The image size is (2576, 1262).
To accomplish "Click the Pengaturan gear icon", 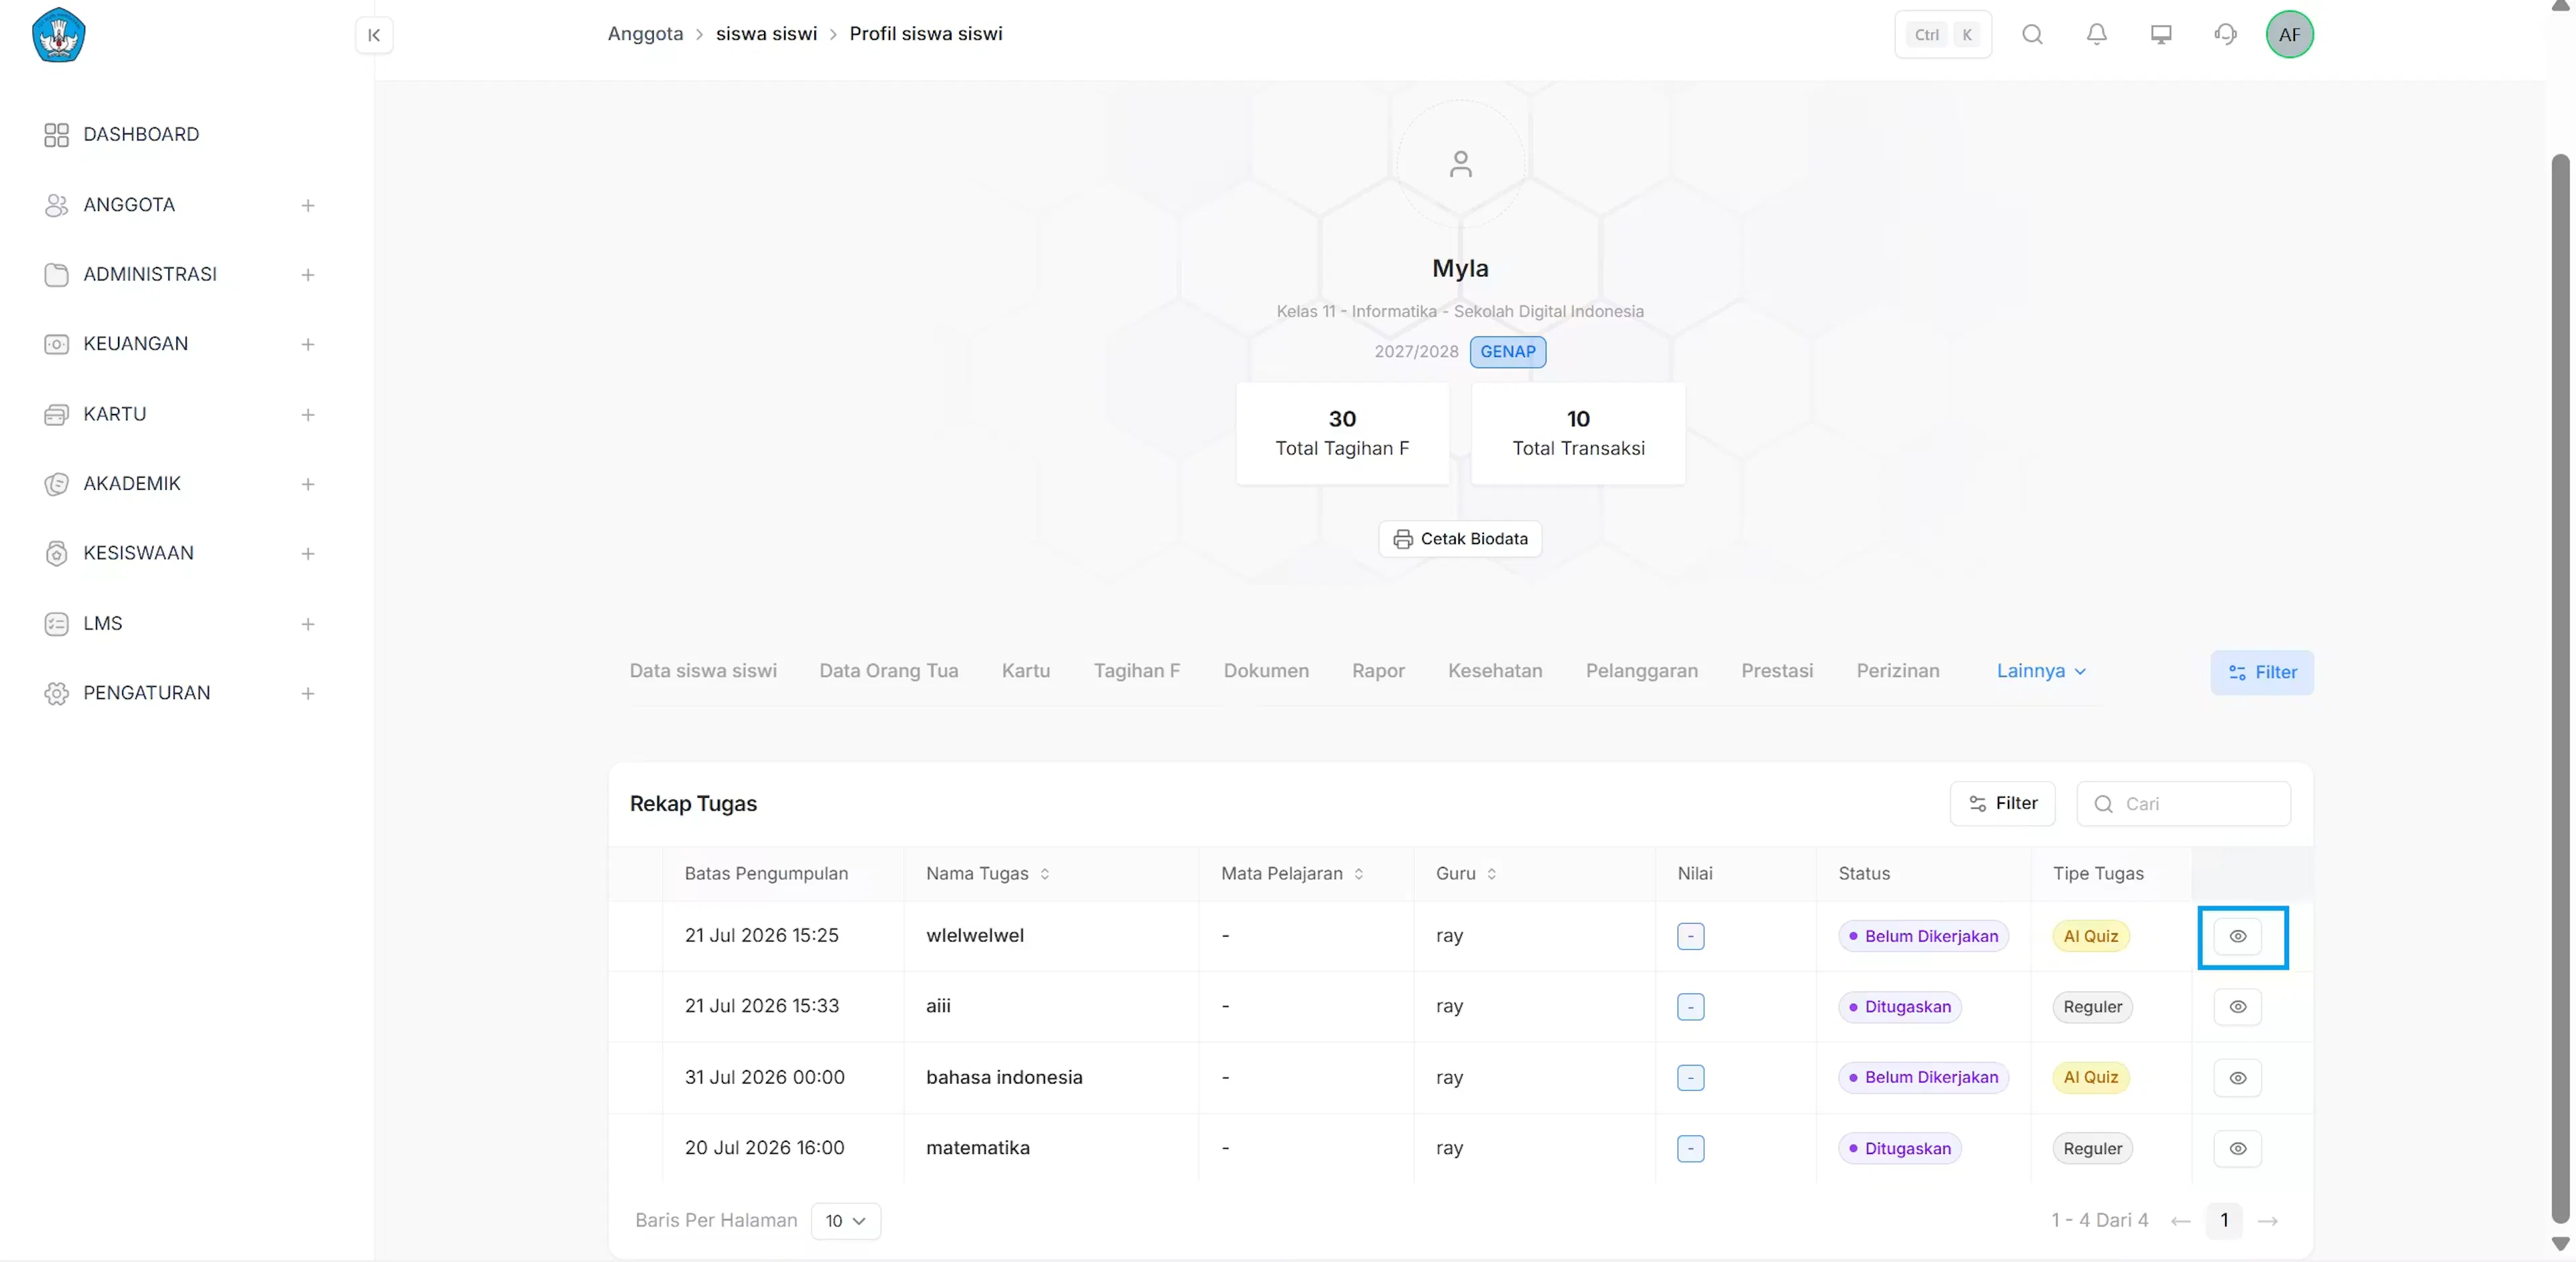I will tap(56, 693).
